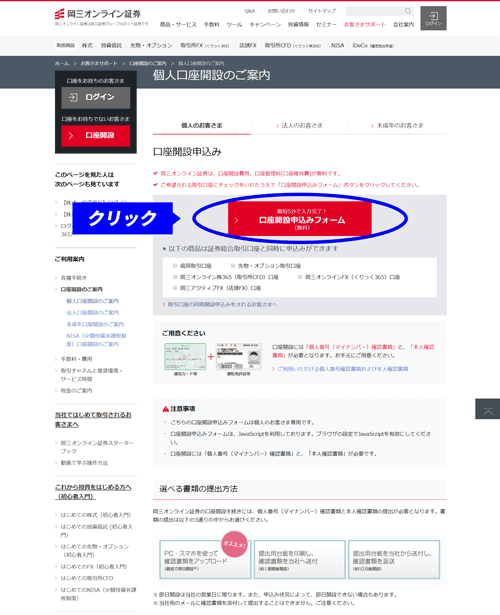500x615 pixels.
Task: Select 株式 in the product bar
Action: pos(87,45)
